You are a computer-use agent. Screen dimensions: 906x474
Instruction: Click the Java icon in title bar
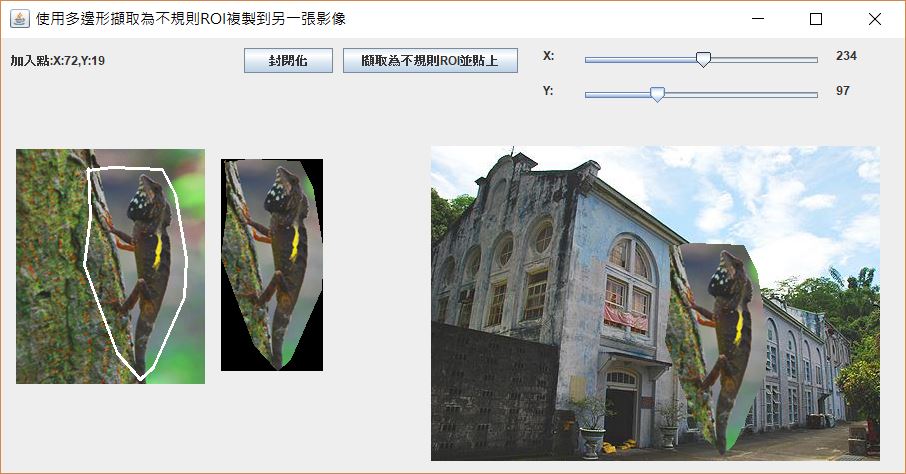click(20, 18)
